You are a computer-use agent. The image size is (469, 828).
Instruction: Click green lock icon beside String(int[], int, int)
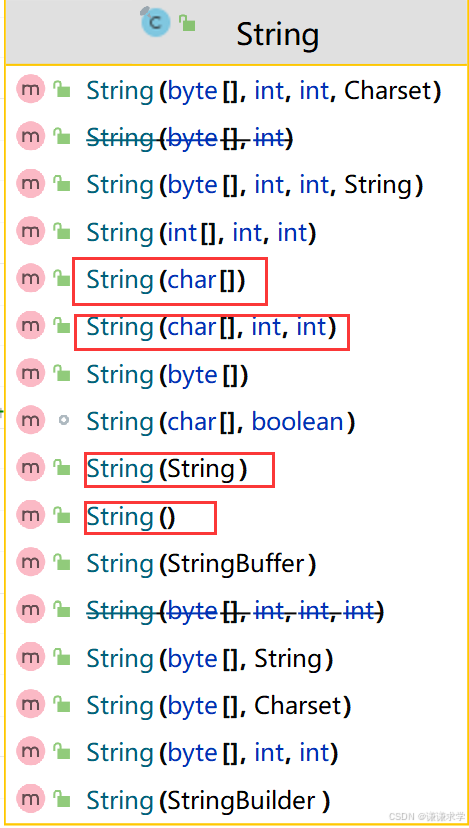[x=62, y=232]
